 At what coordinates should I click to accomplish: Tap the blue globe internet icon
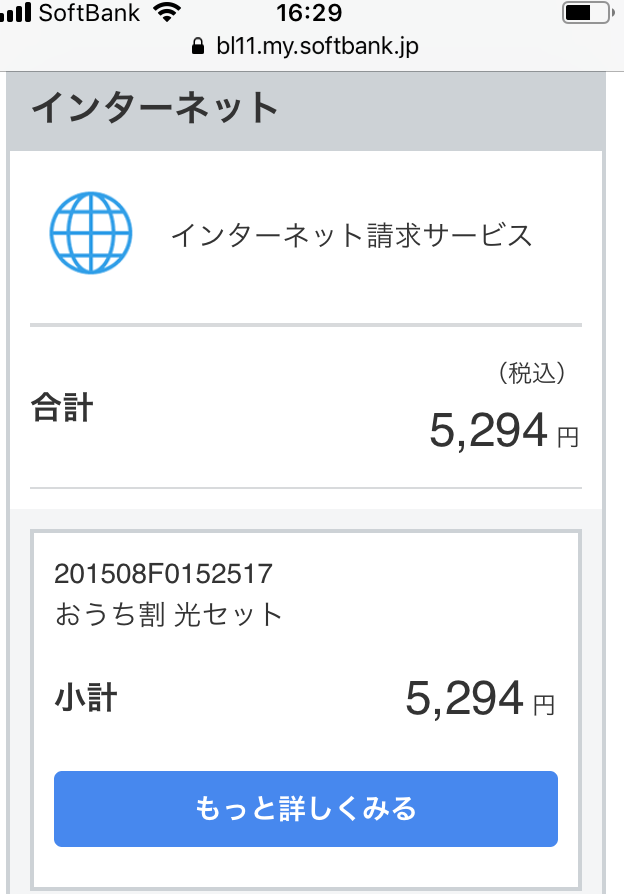[x=91, y=233]
